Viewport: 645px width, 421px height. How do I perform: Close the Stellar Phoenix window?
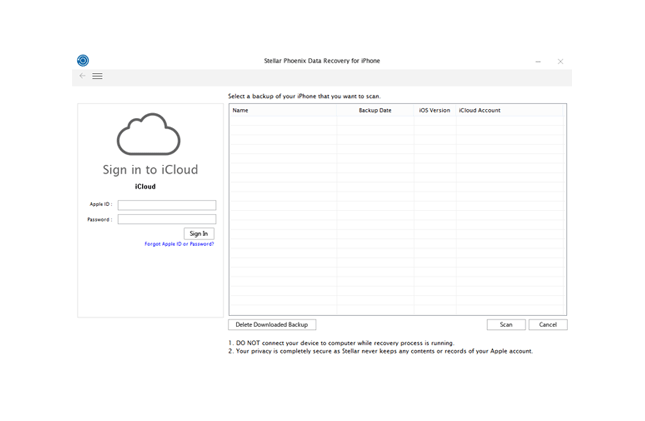coord(560,62)
